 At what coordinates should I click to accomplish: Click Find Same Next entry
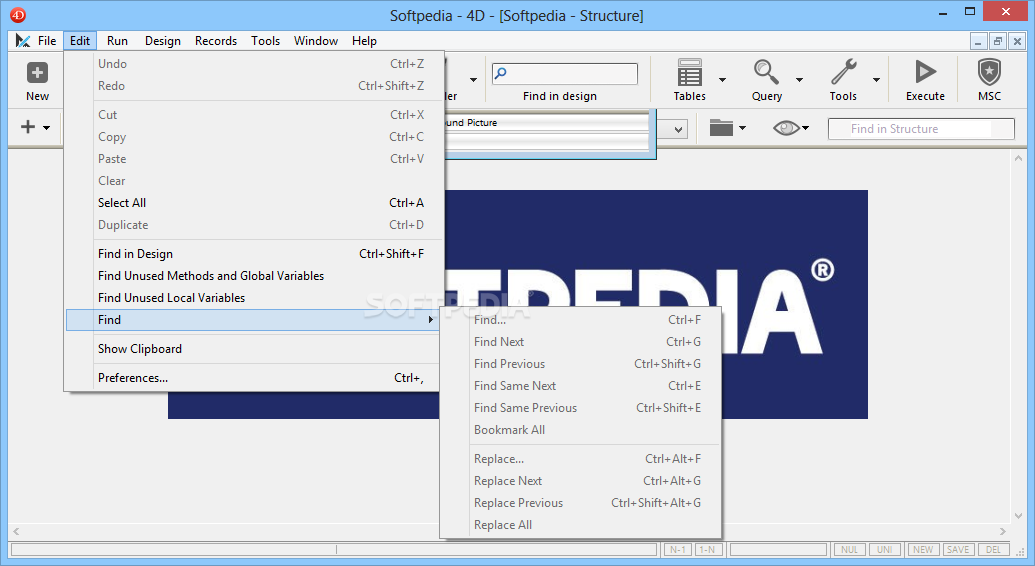581,386
